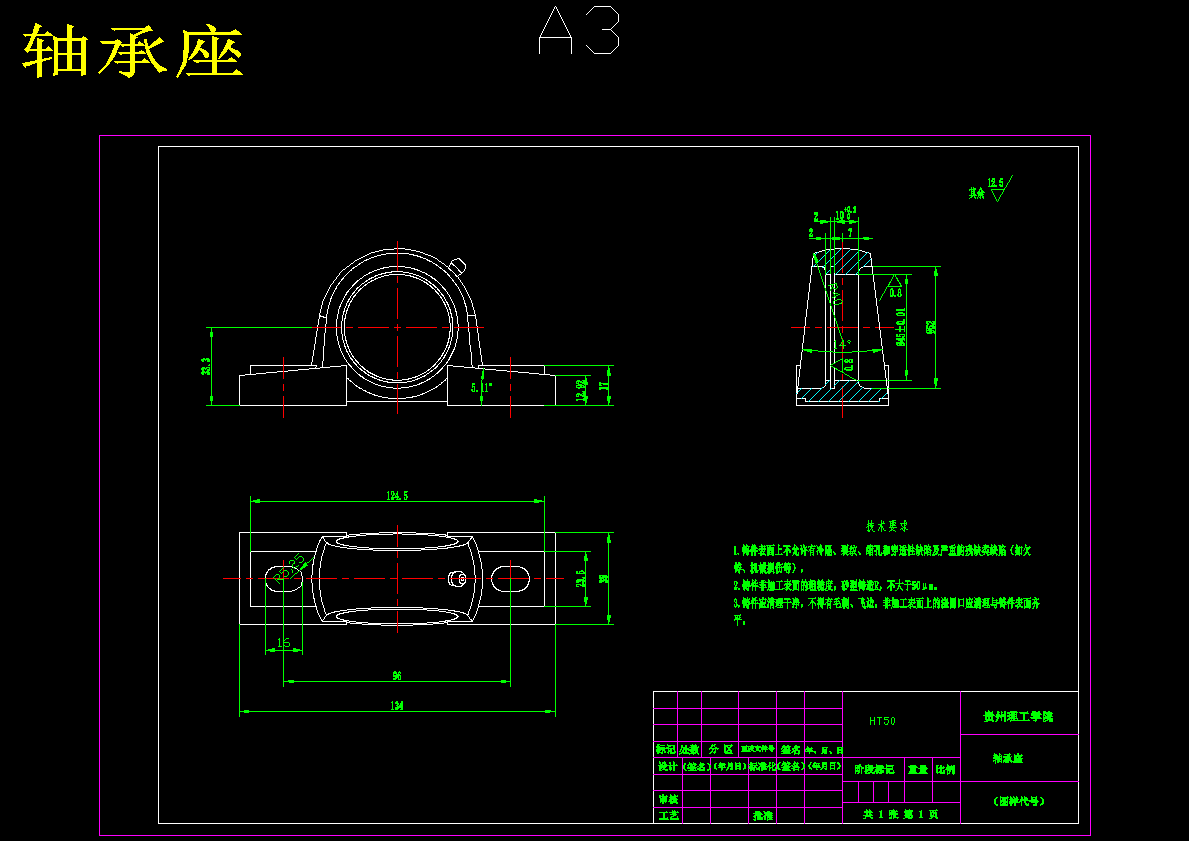1189x841 pixels.
Task: Click the 其余 roughness note
Action: point(976,193)
